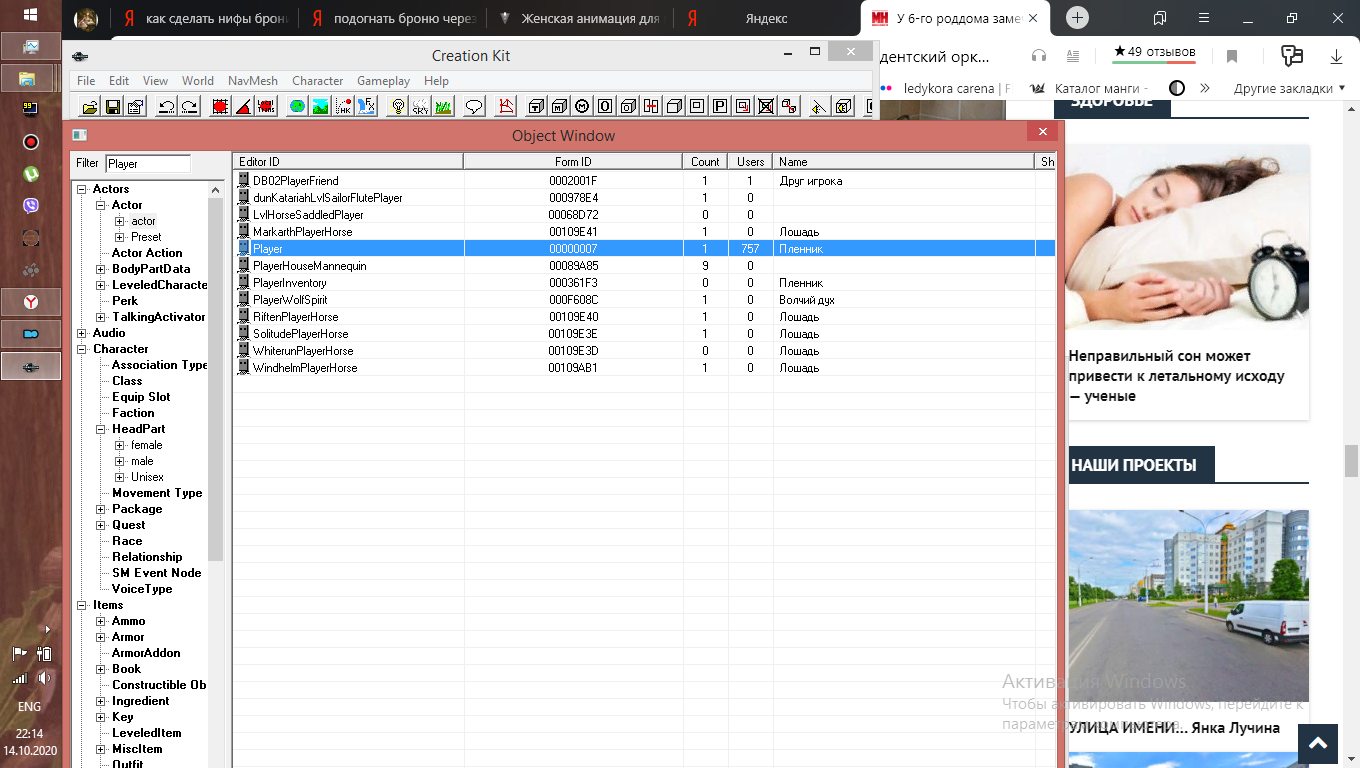Viewport: 1360px width, 768px height.
Task: Expand the Package tree node
Action: click(101, 509)
